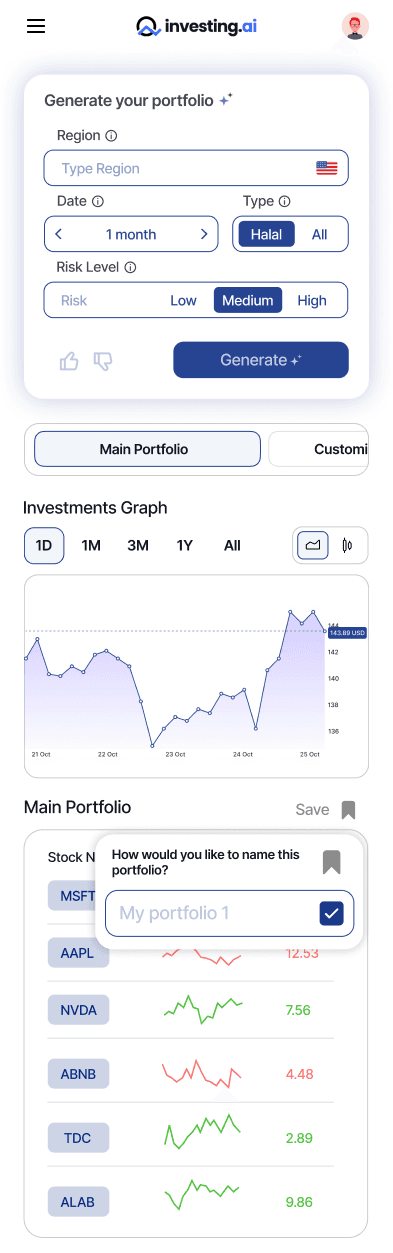The width and height of the screenshot is (393, 1253).
Task: Switch to candlestick chart view
Action: coord(348,545)
